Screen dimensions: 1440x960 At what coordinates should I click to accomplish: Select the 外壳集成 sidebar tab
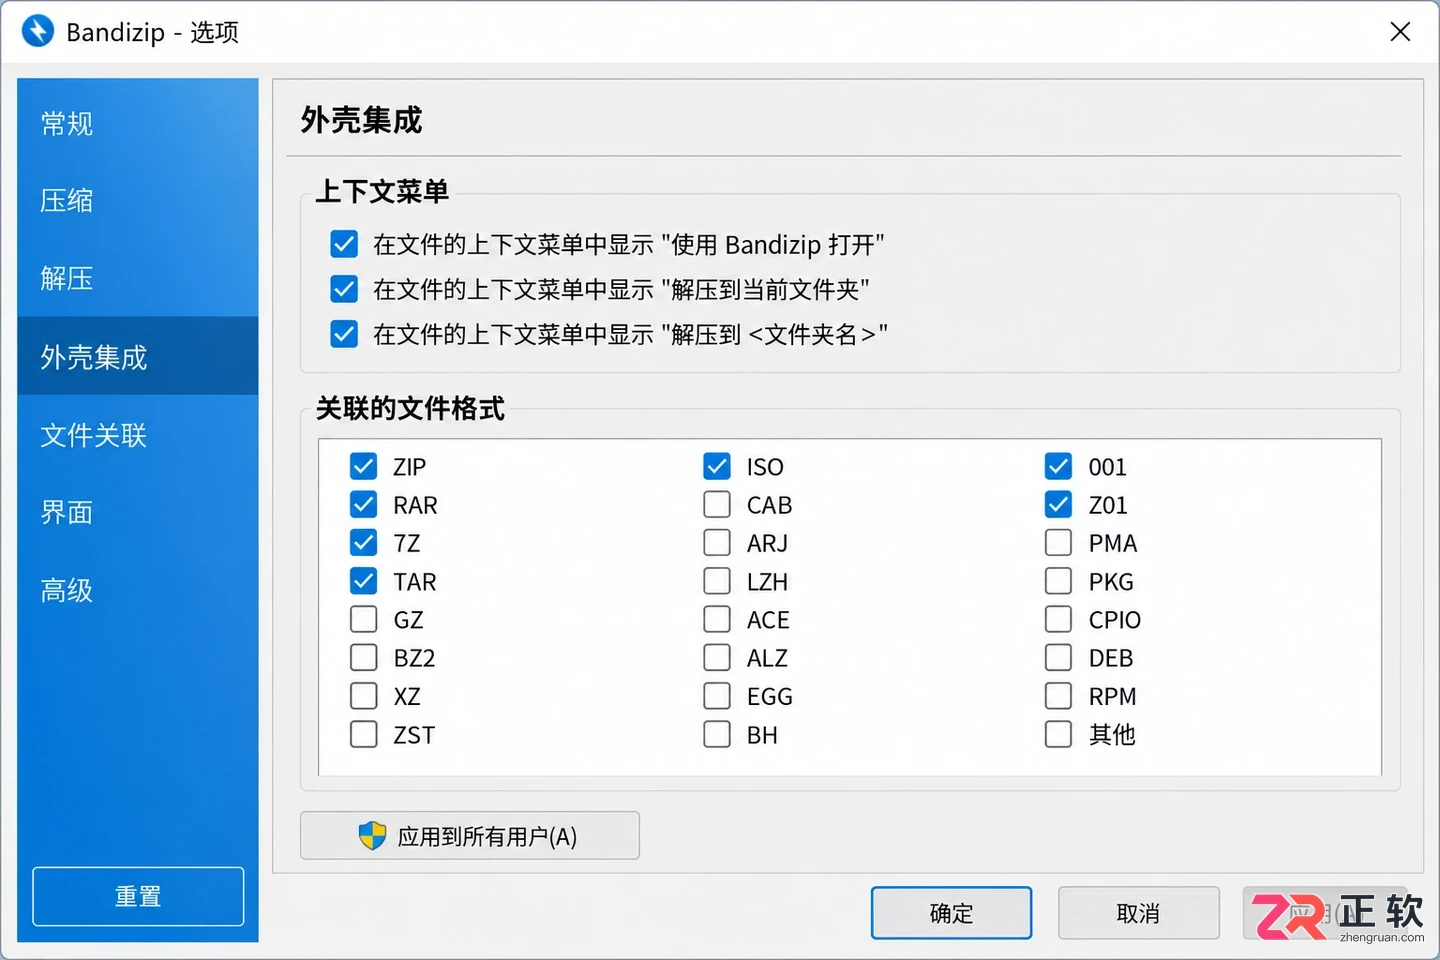138,356
